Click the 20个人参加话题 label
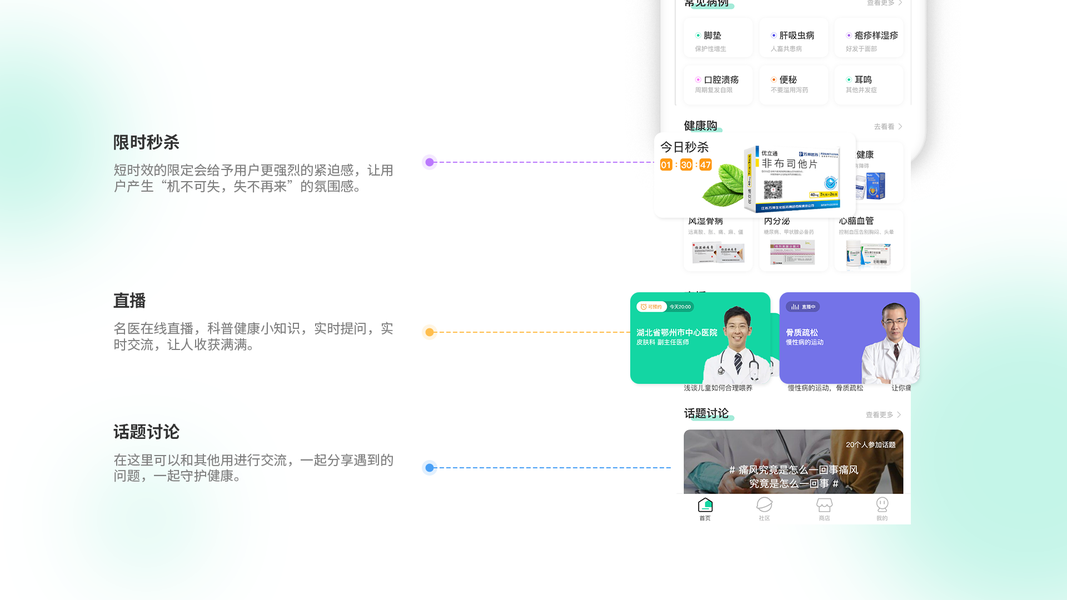Viewport: 1067px width, 600px height. click(x=870, y=444)
